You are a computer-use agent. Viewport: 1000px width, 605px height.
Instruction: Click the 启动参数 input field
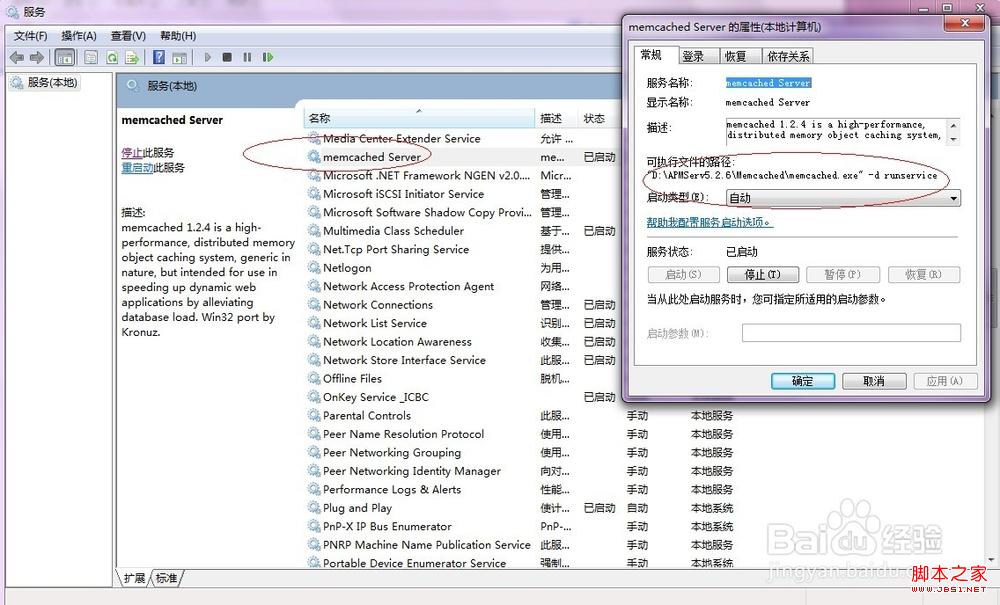pyautogui.click(x=851, y=333)
